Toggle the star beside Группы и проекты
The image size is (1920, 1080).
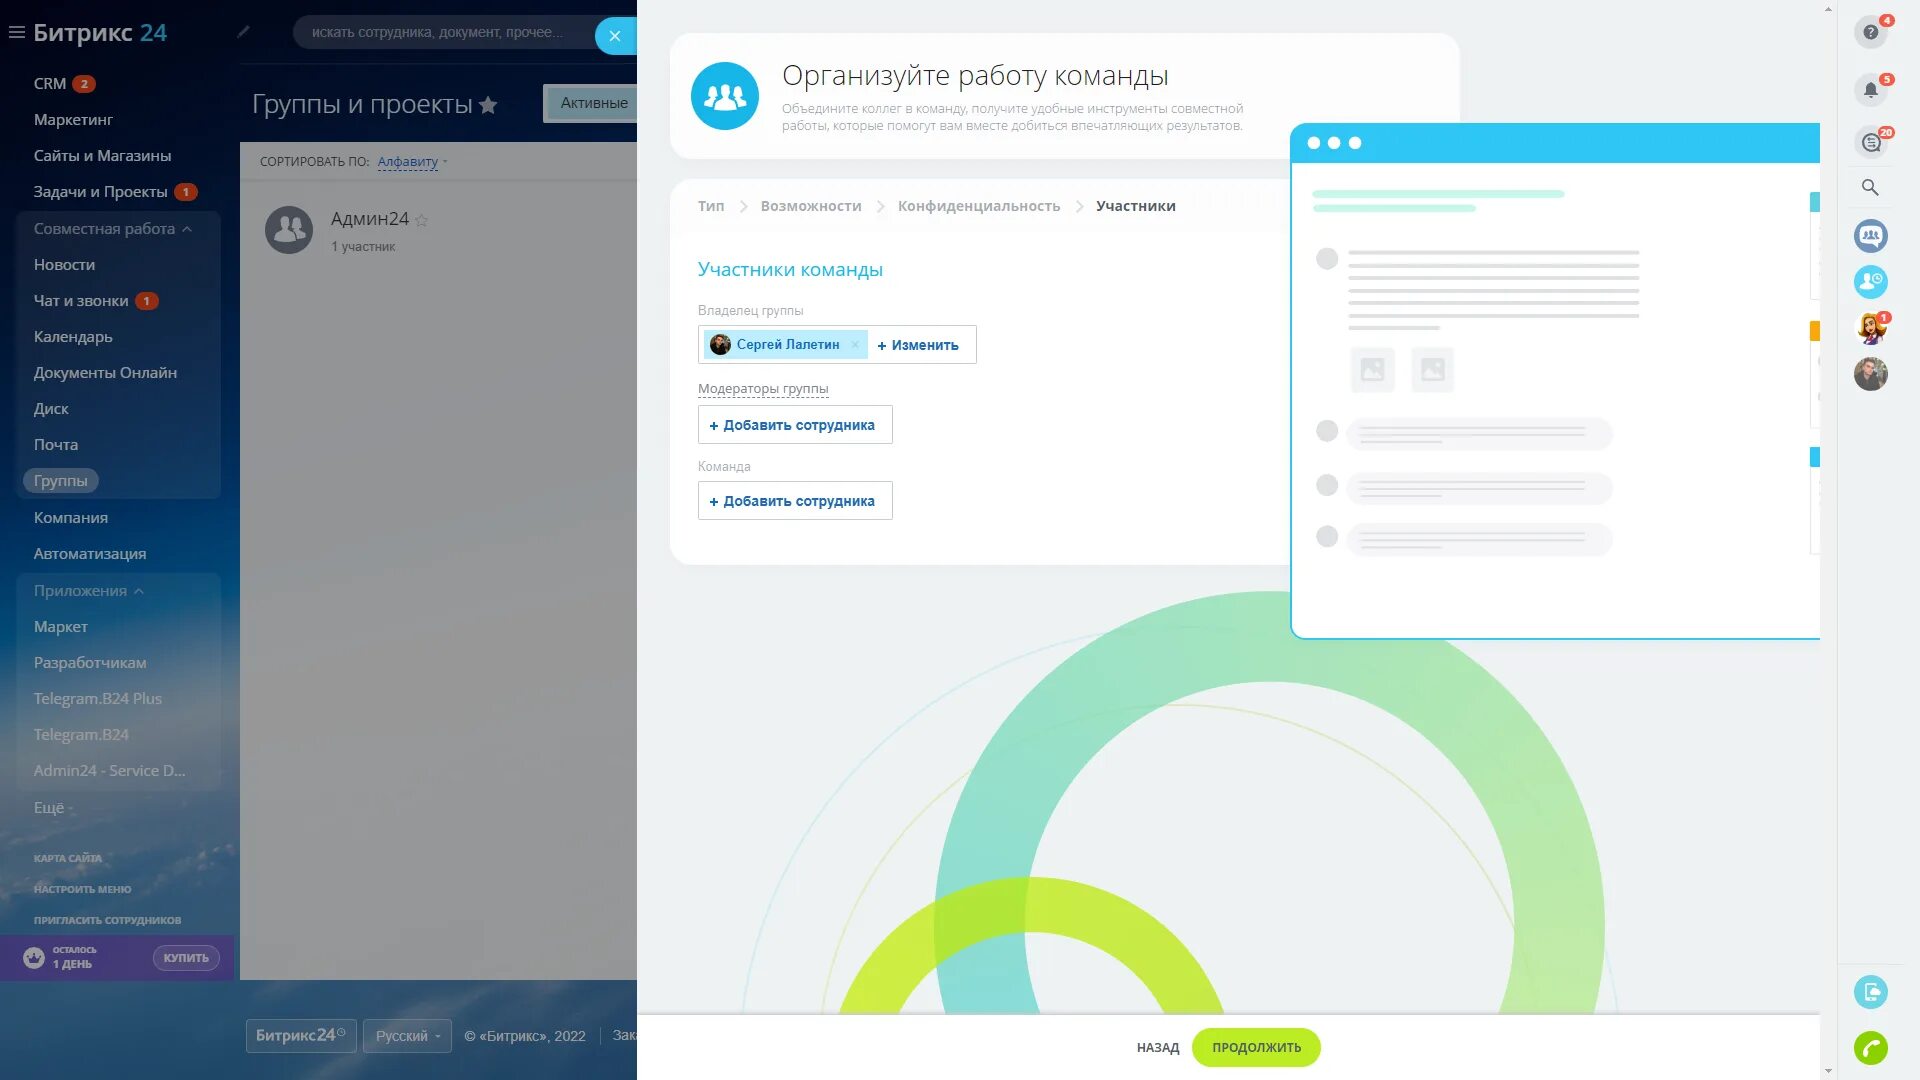point(488,105)
